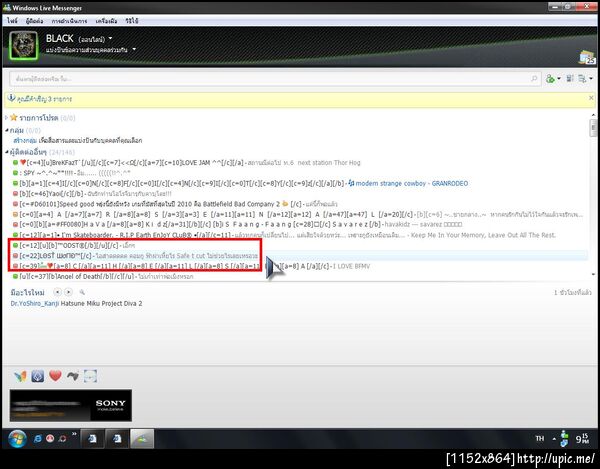
Task: Click the yellow invitations notification bar text
Action: [44, 99]
